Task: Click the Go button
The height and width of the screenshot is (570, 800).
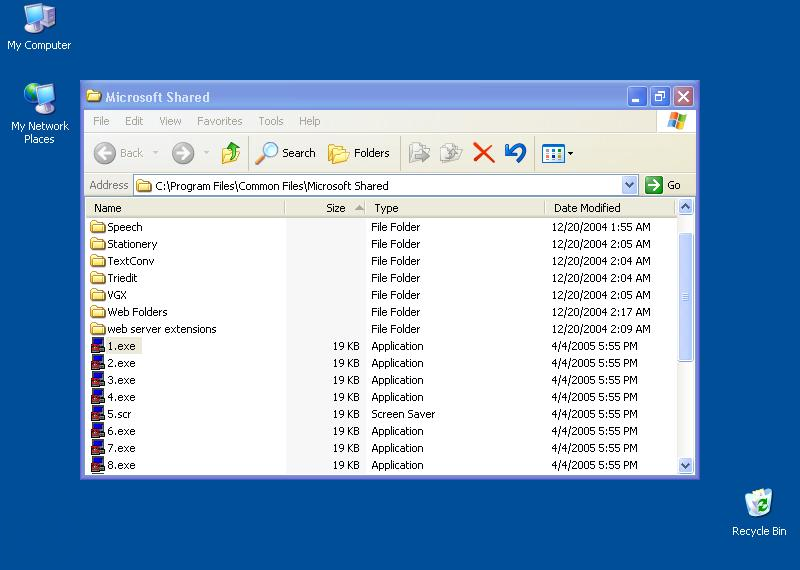Action: click(663, 185)
